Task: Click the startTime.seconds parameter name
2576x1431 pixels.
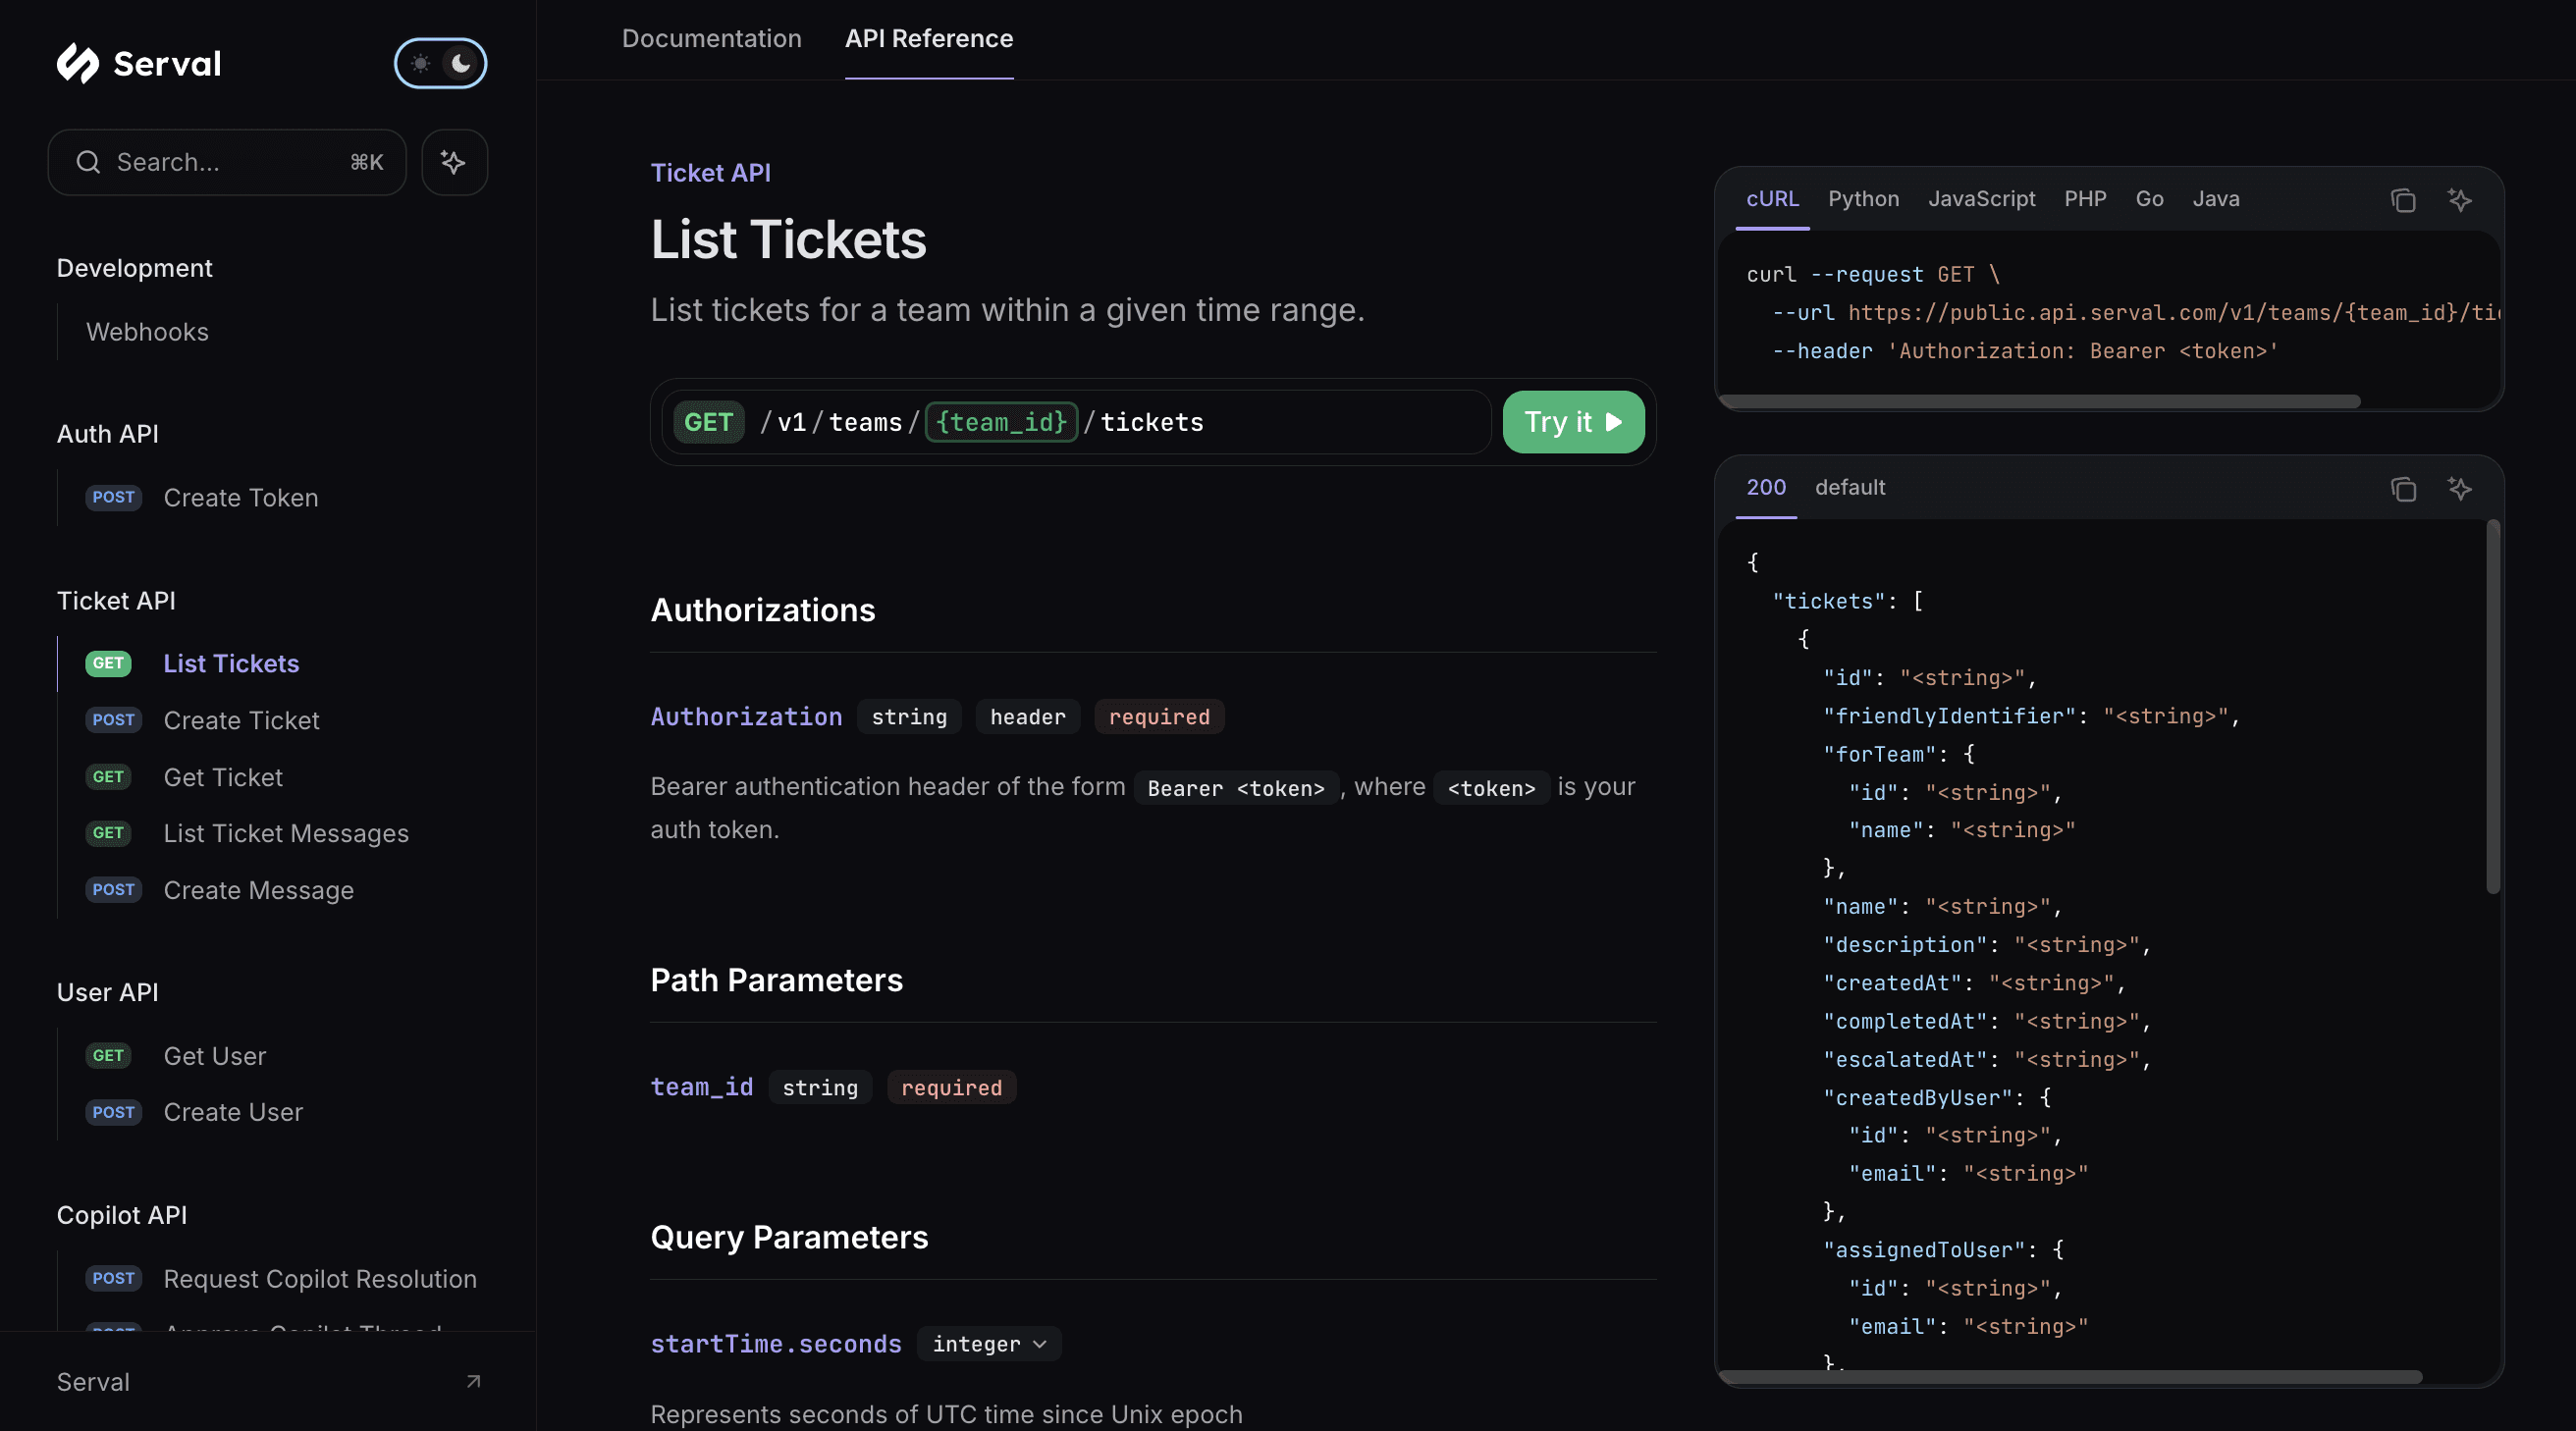Action: pos(776,1344)
